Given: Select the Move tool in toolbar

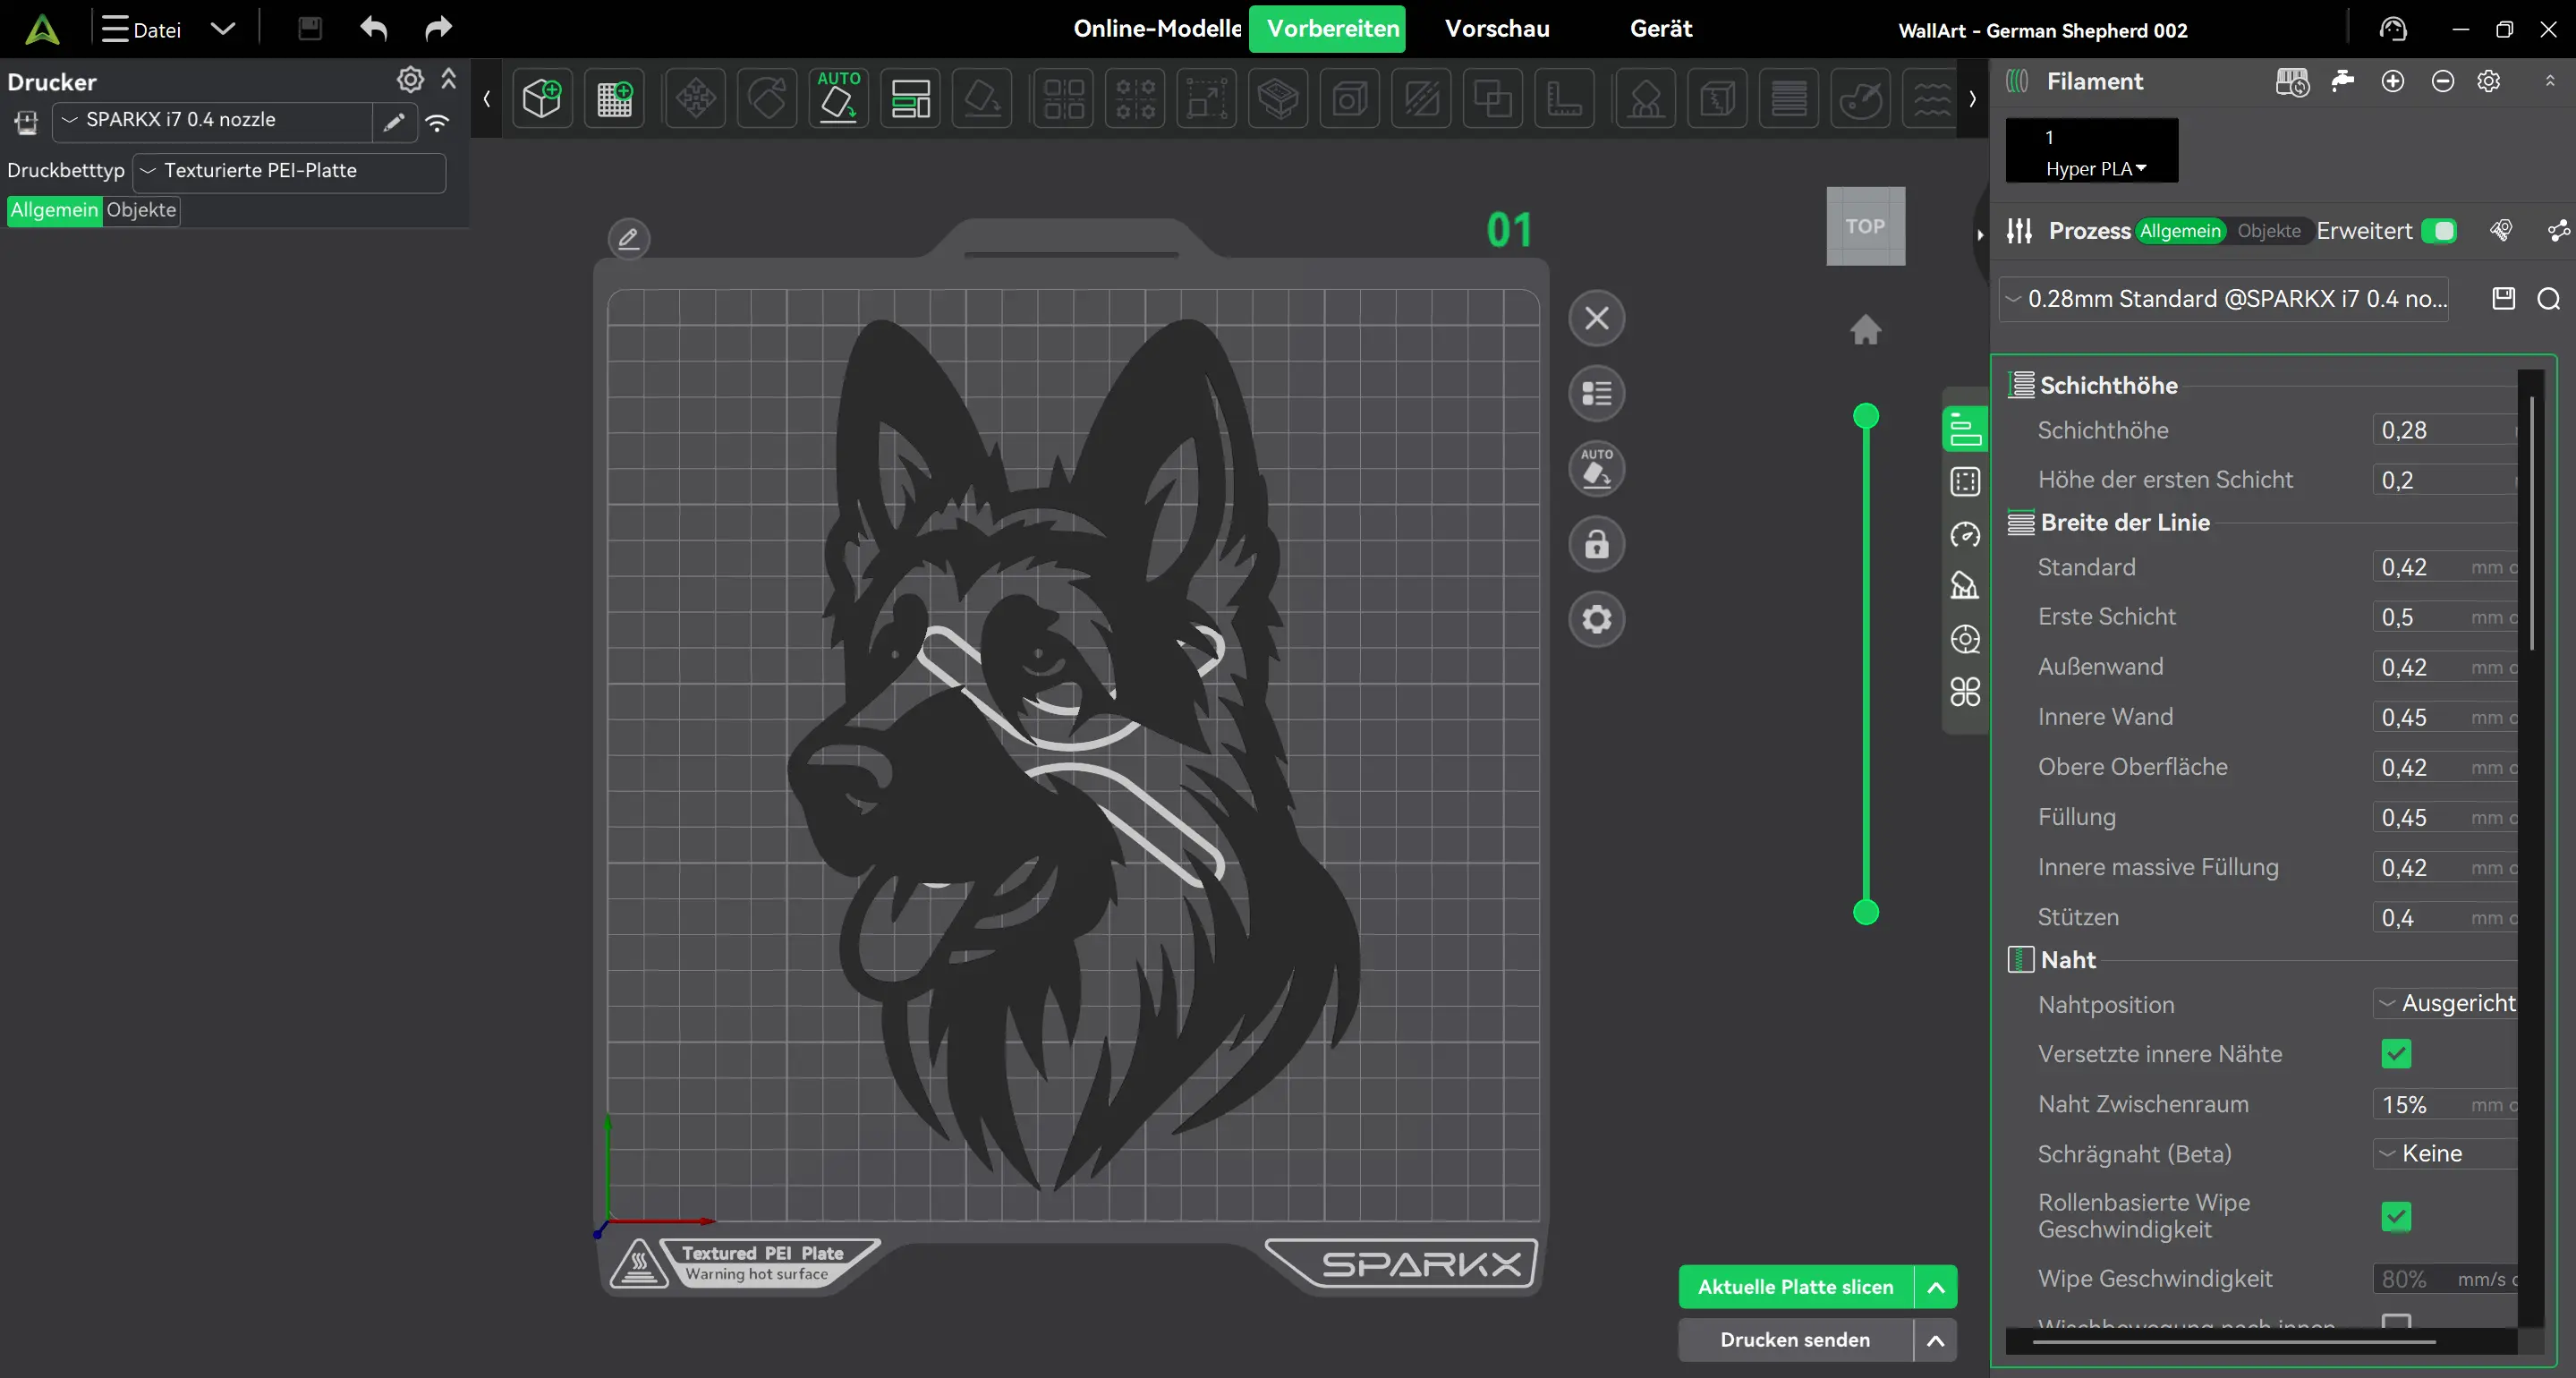Looking at the screenshot, I should coord(695,98).
